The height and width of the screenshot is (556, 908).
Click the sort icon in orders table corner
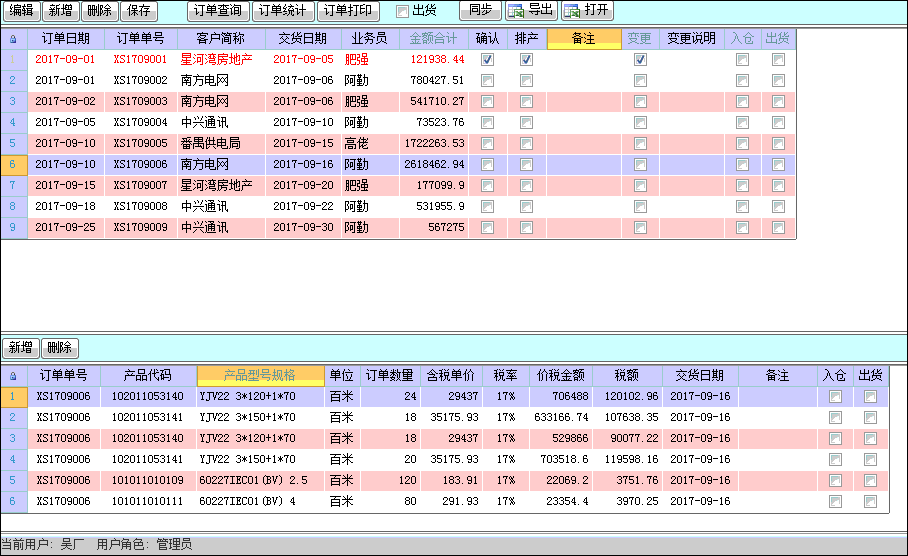click(x=13, y=39)
